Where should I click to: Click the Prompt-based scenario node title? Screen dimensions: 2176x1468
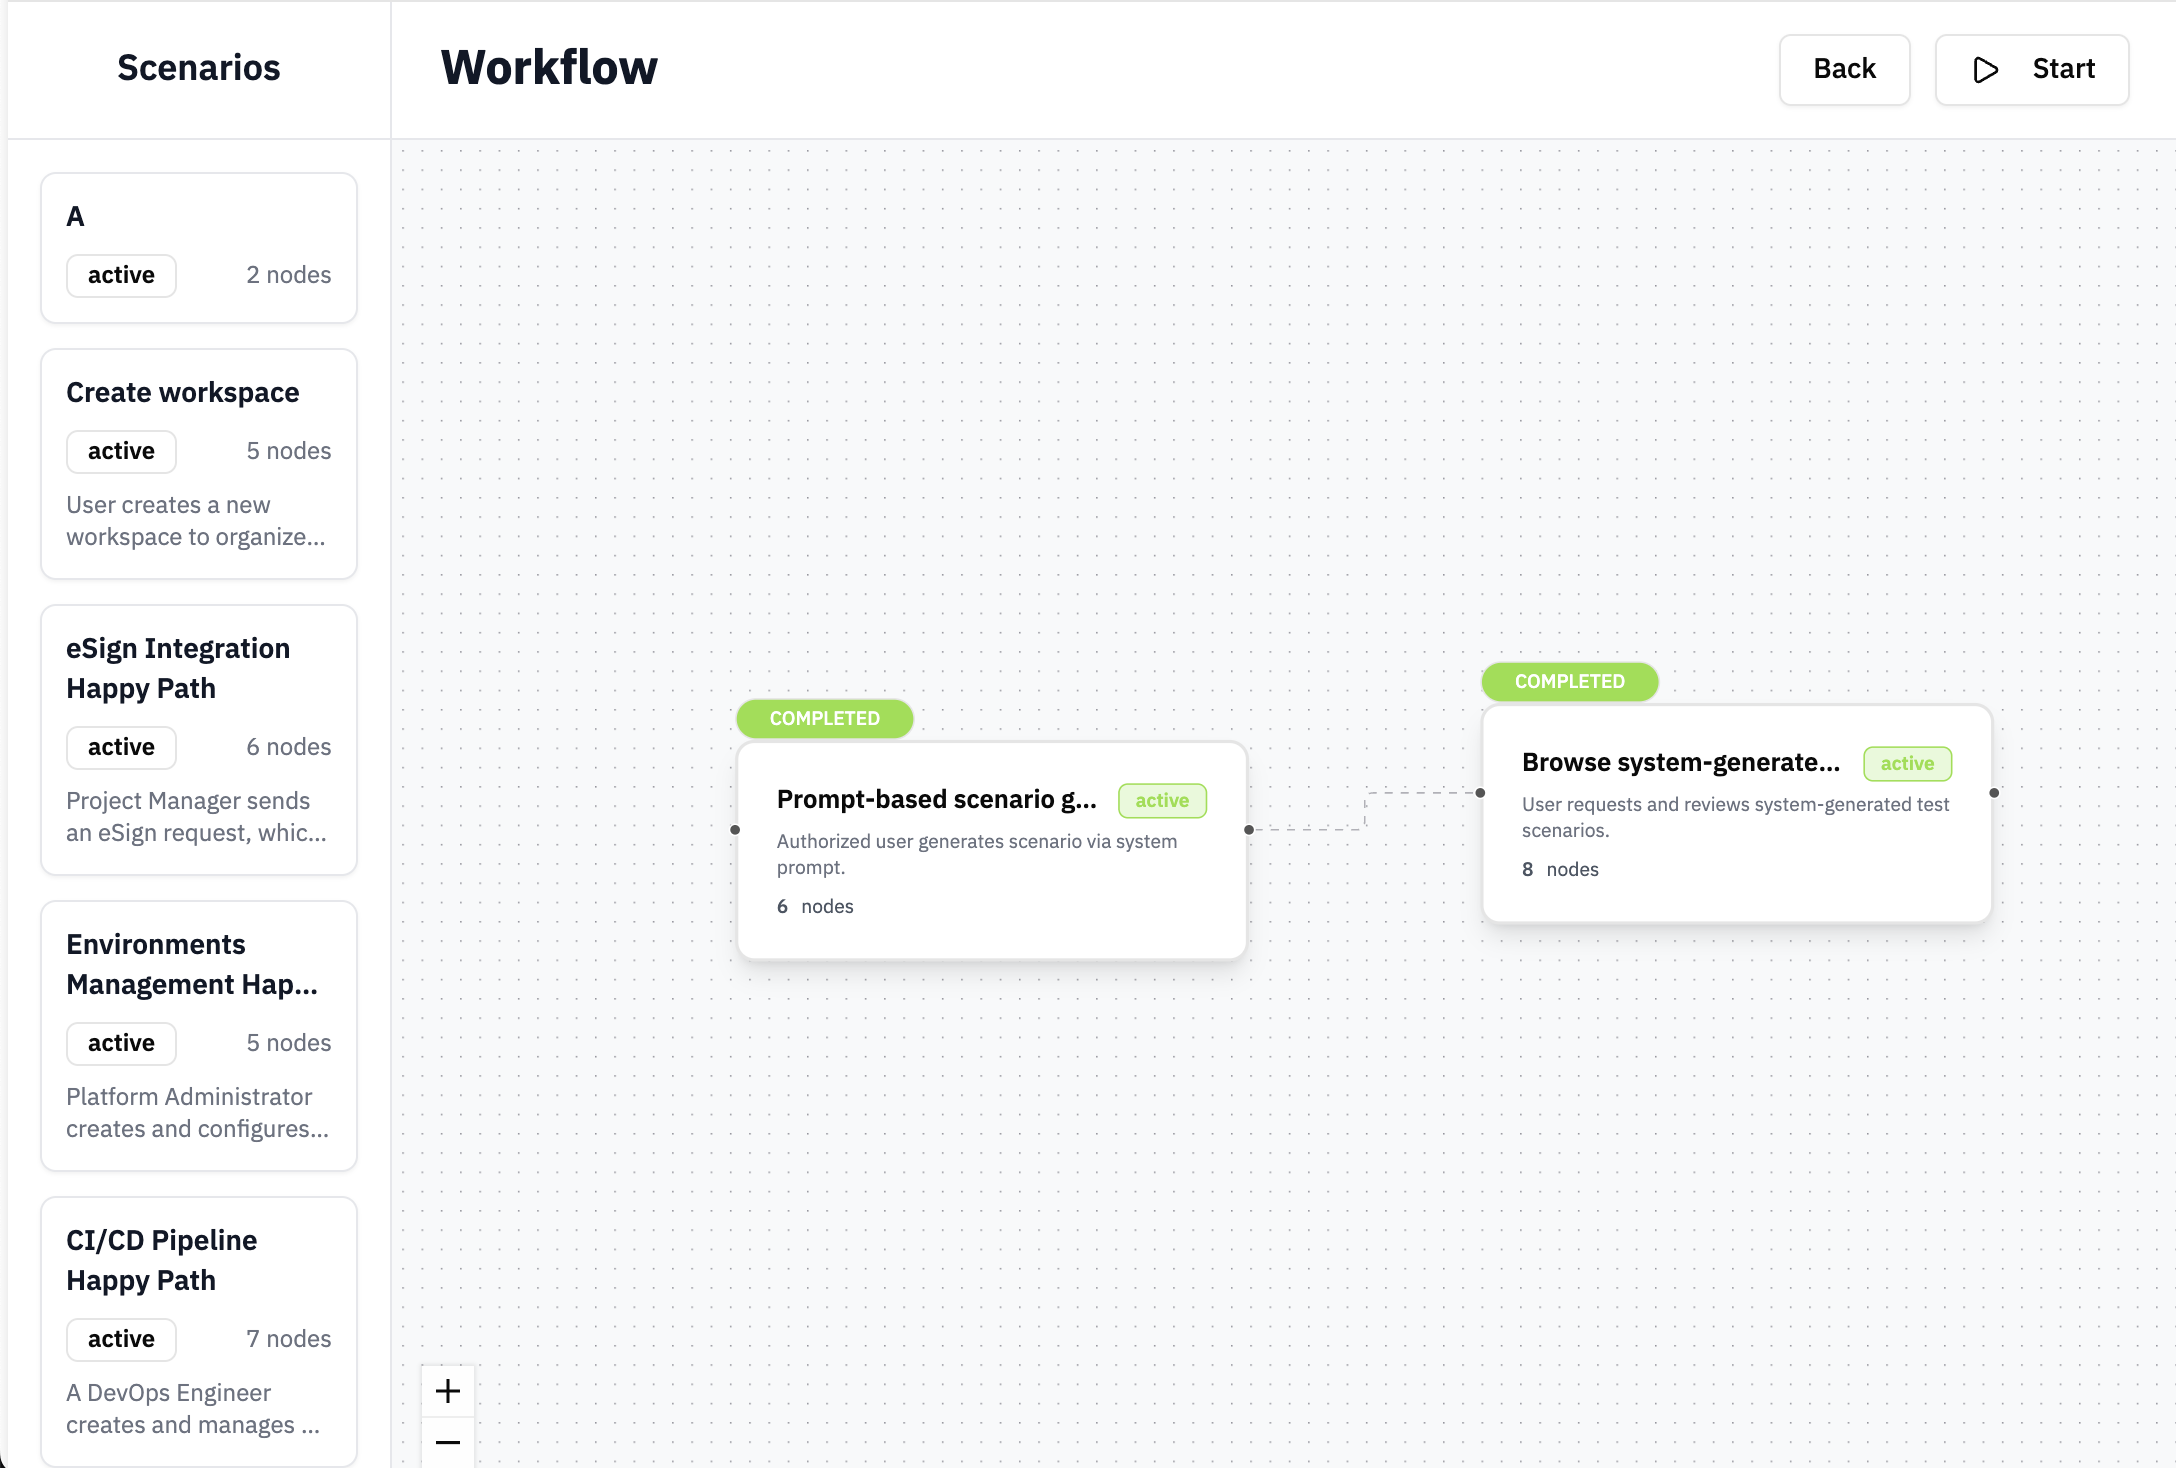pos(936,799)
